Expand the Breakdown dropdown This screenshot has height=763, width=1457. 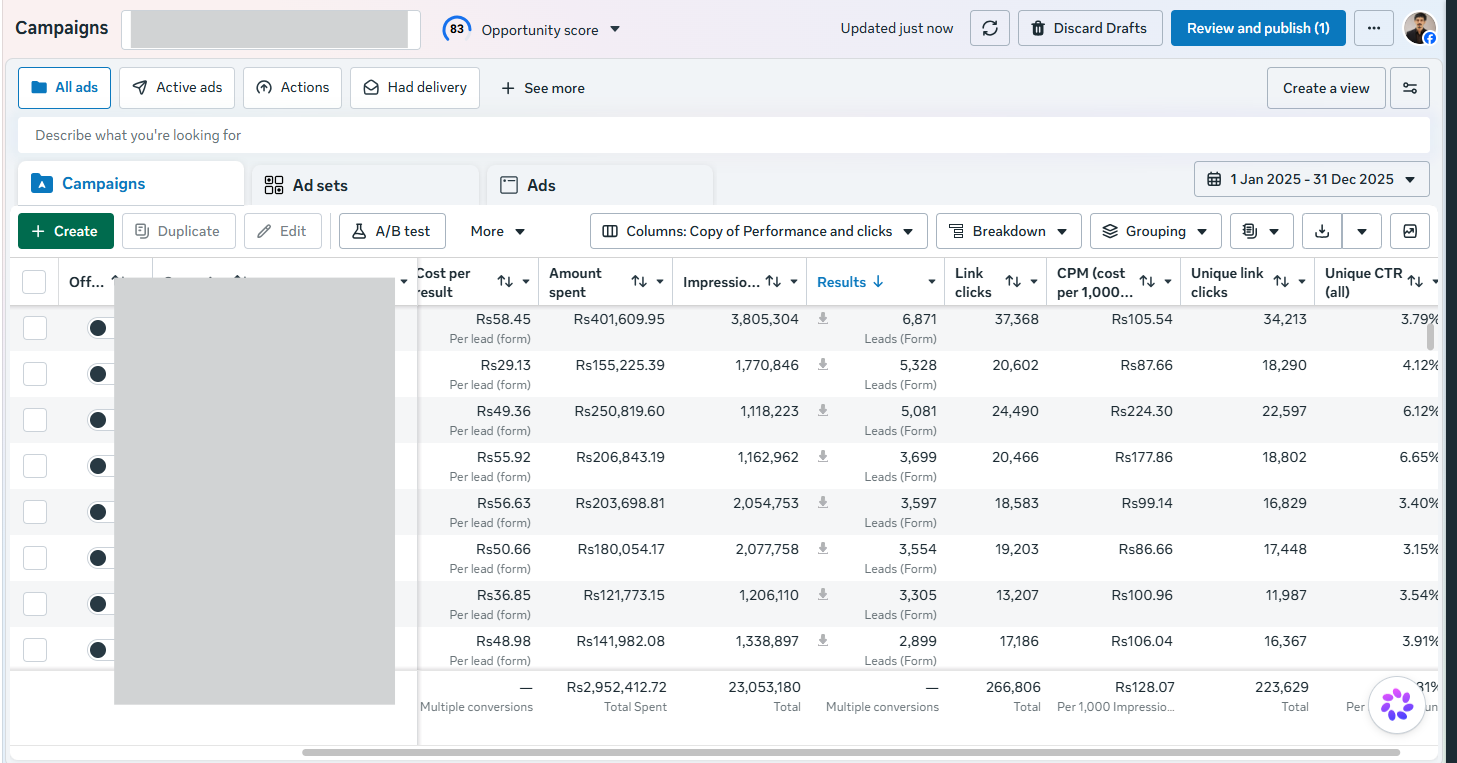(1009, 231)
